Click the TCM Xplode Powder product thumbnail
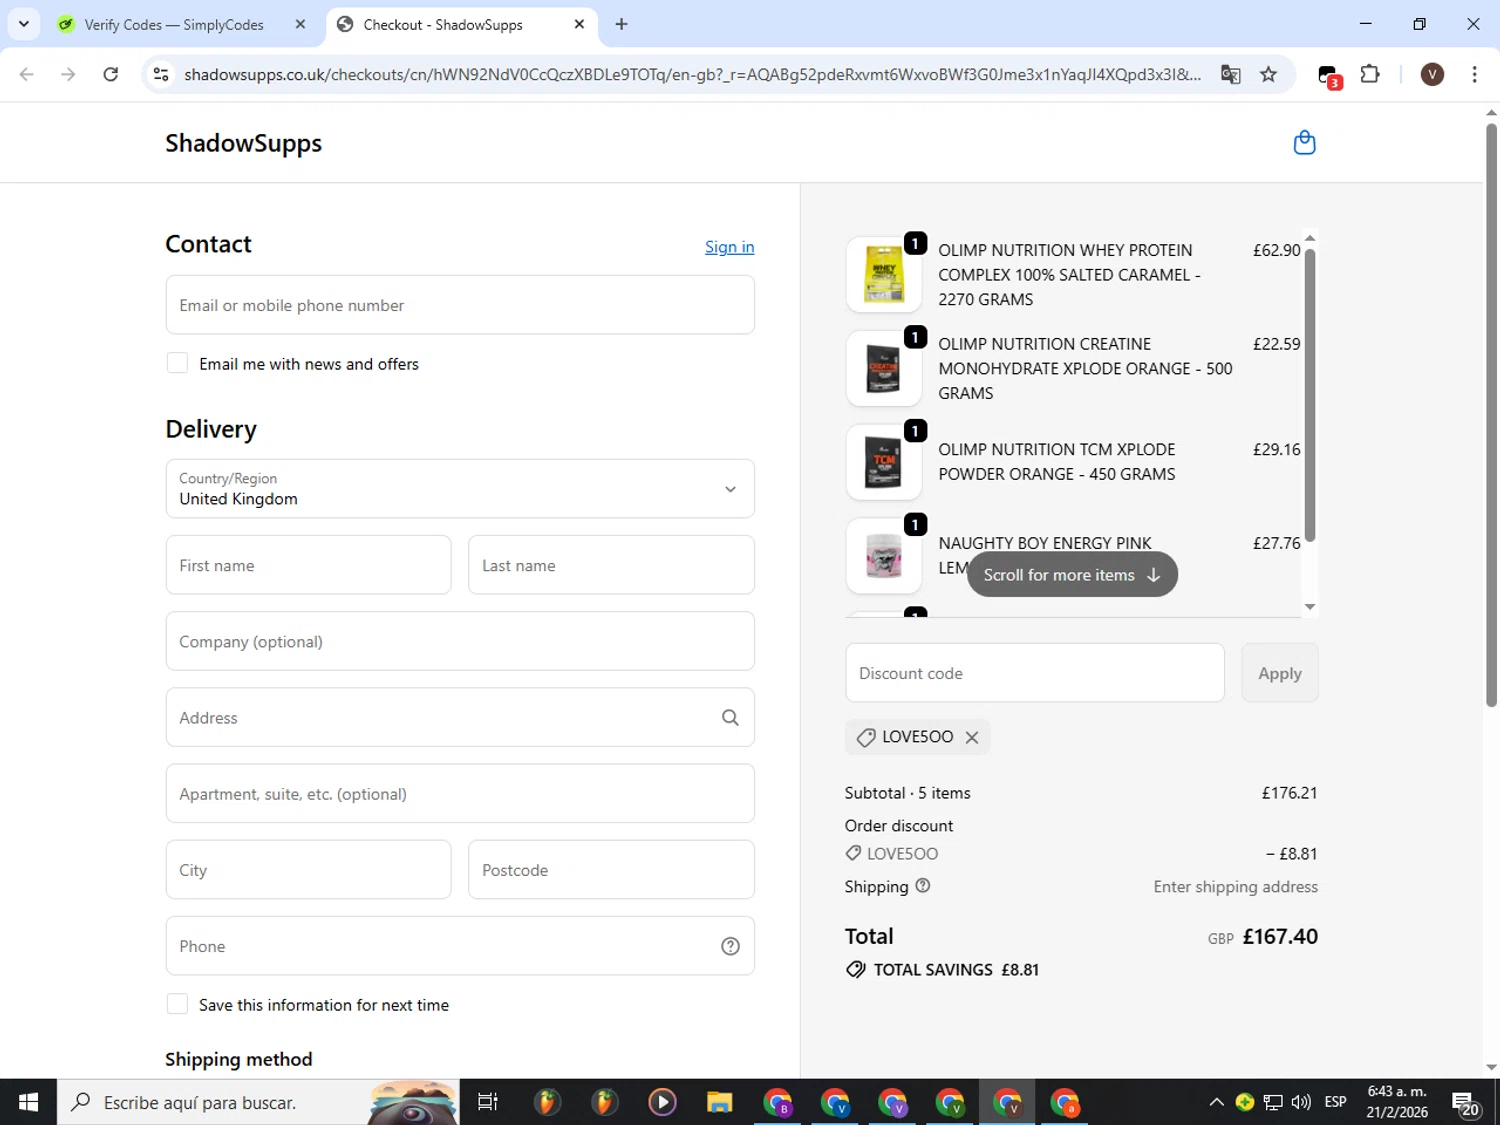The height and width of the screenshot is (1125, 1500). 884,462
